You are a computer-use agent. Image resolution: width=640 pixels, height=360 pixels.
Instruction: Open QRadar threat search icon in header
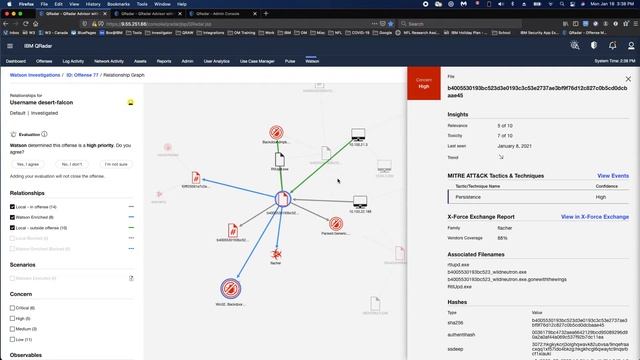pos(575,46)
